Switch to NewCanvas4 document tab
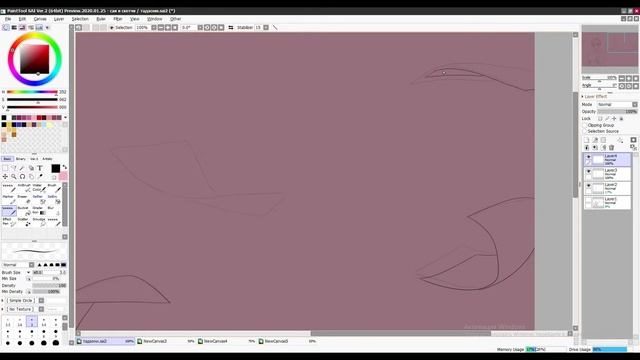640x360 pixels. point(227,341)
